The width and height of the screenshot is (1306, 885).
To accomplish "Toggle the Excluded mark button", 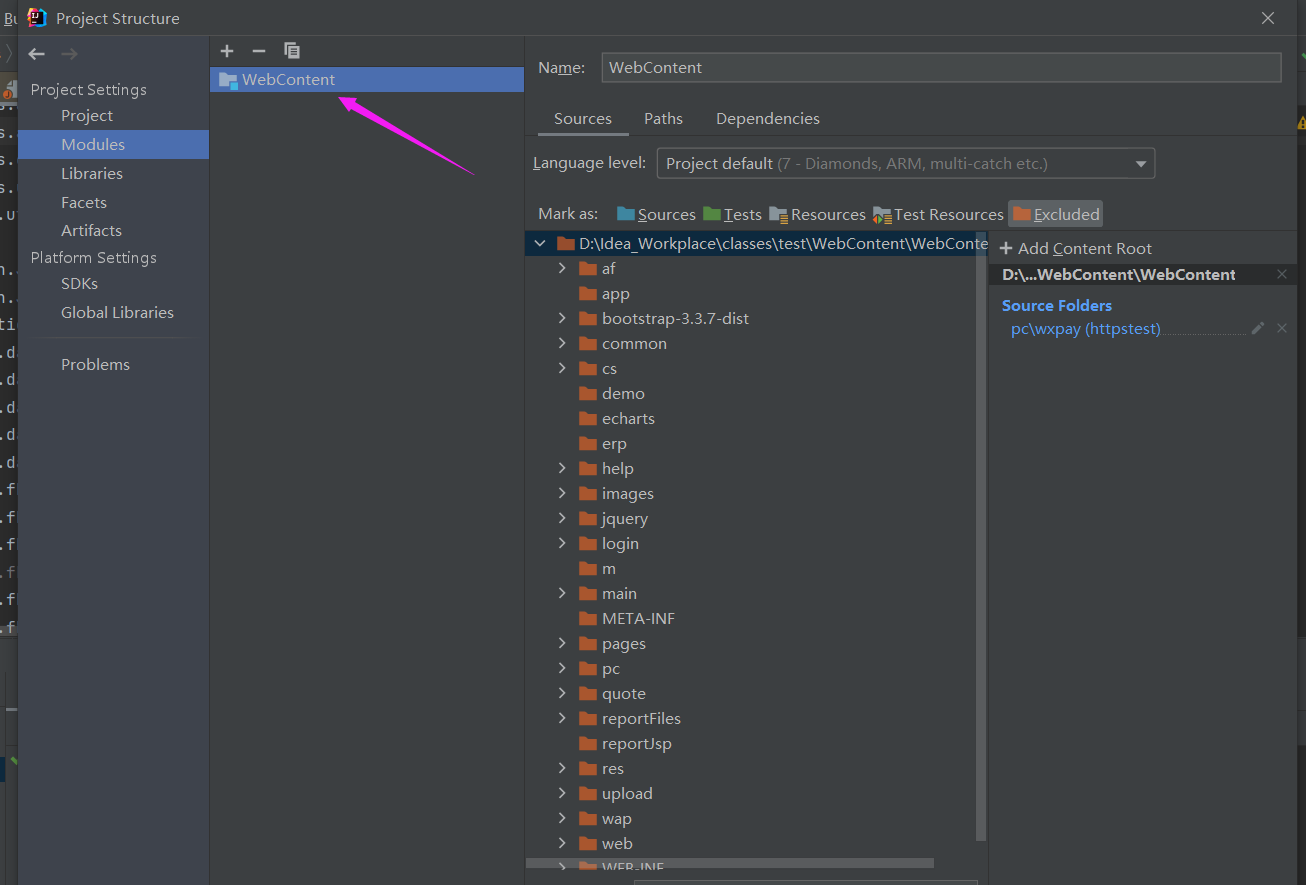I will 1056,214.
